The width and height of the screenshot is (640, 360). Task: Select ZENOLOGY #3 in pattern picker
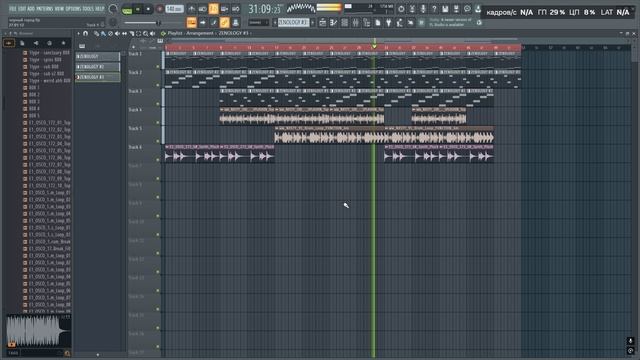pos(98,77)
